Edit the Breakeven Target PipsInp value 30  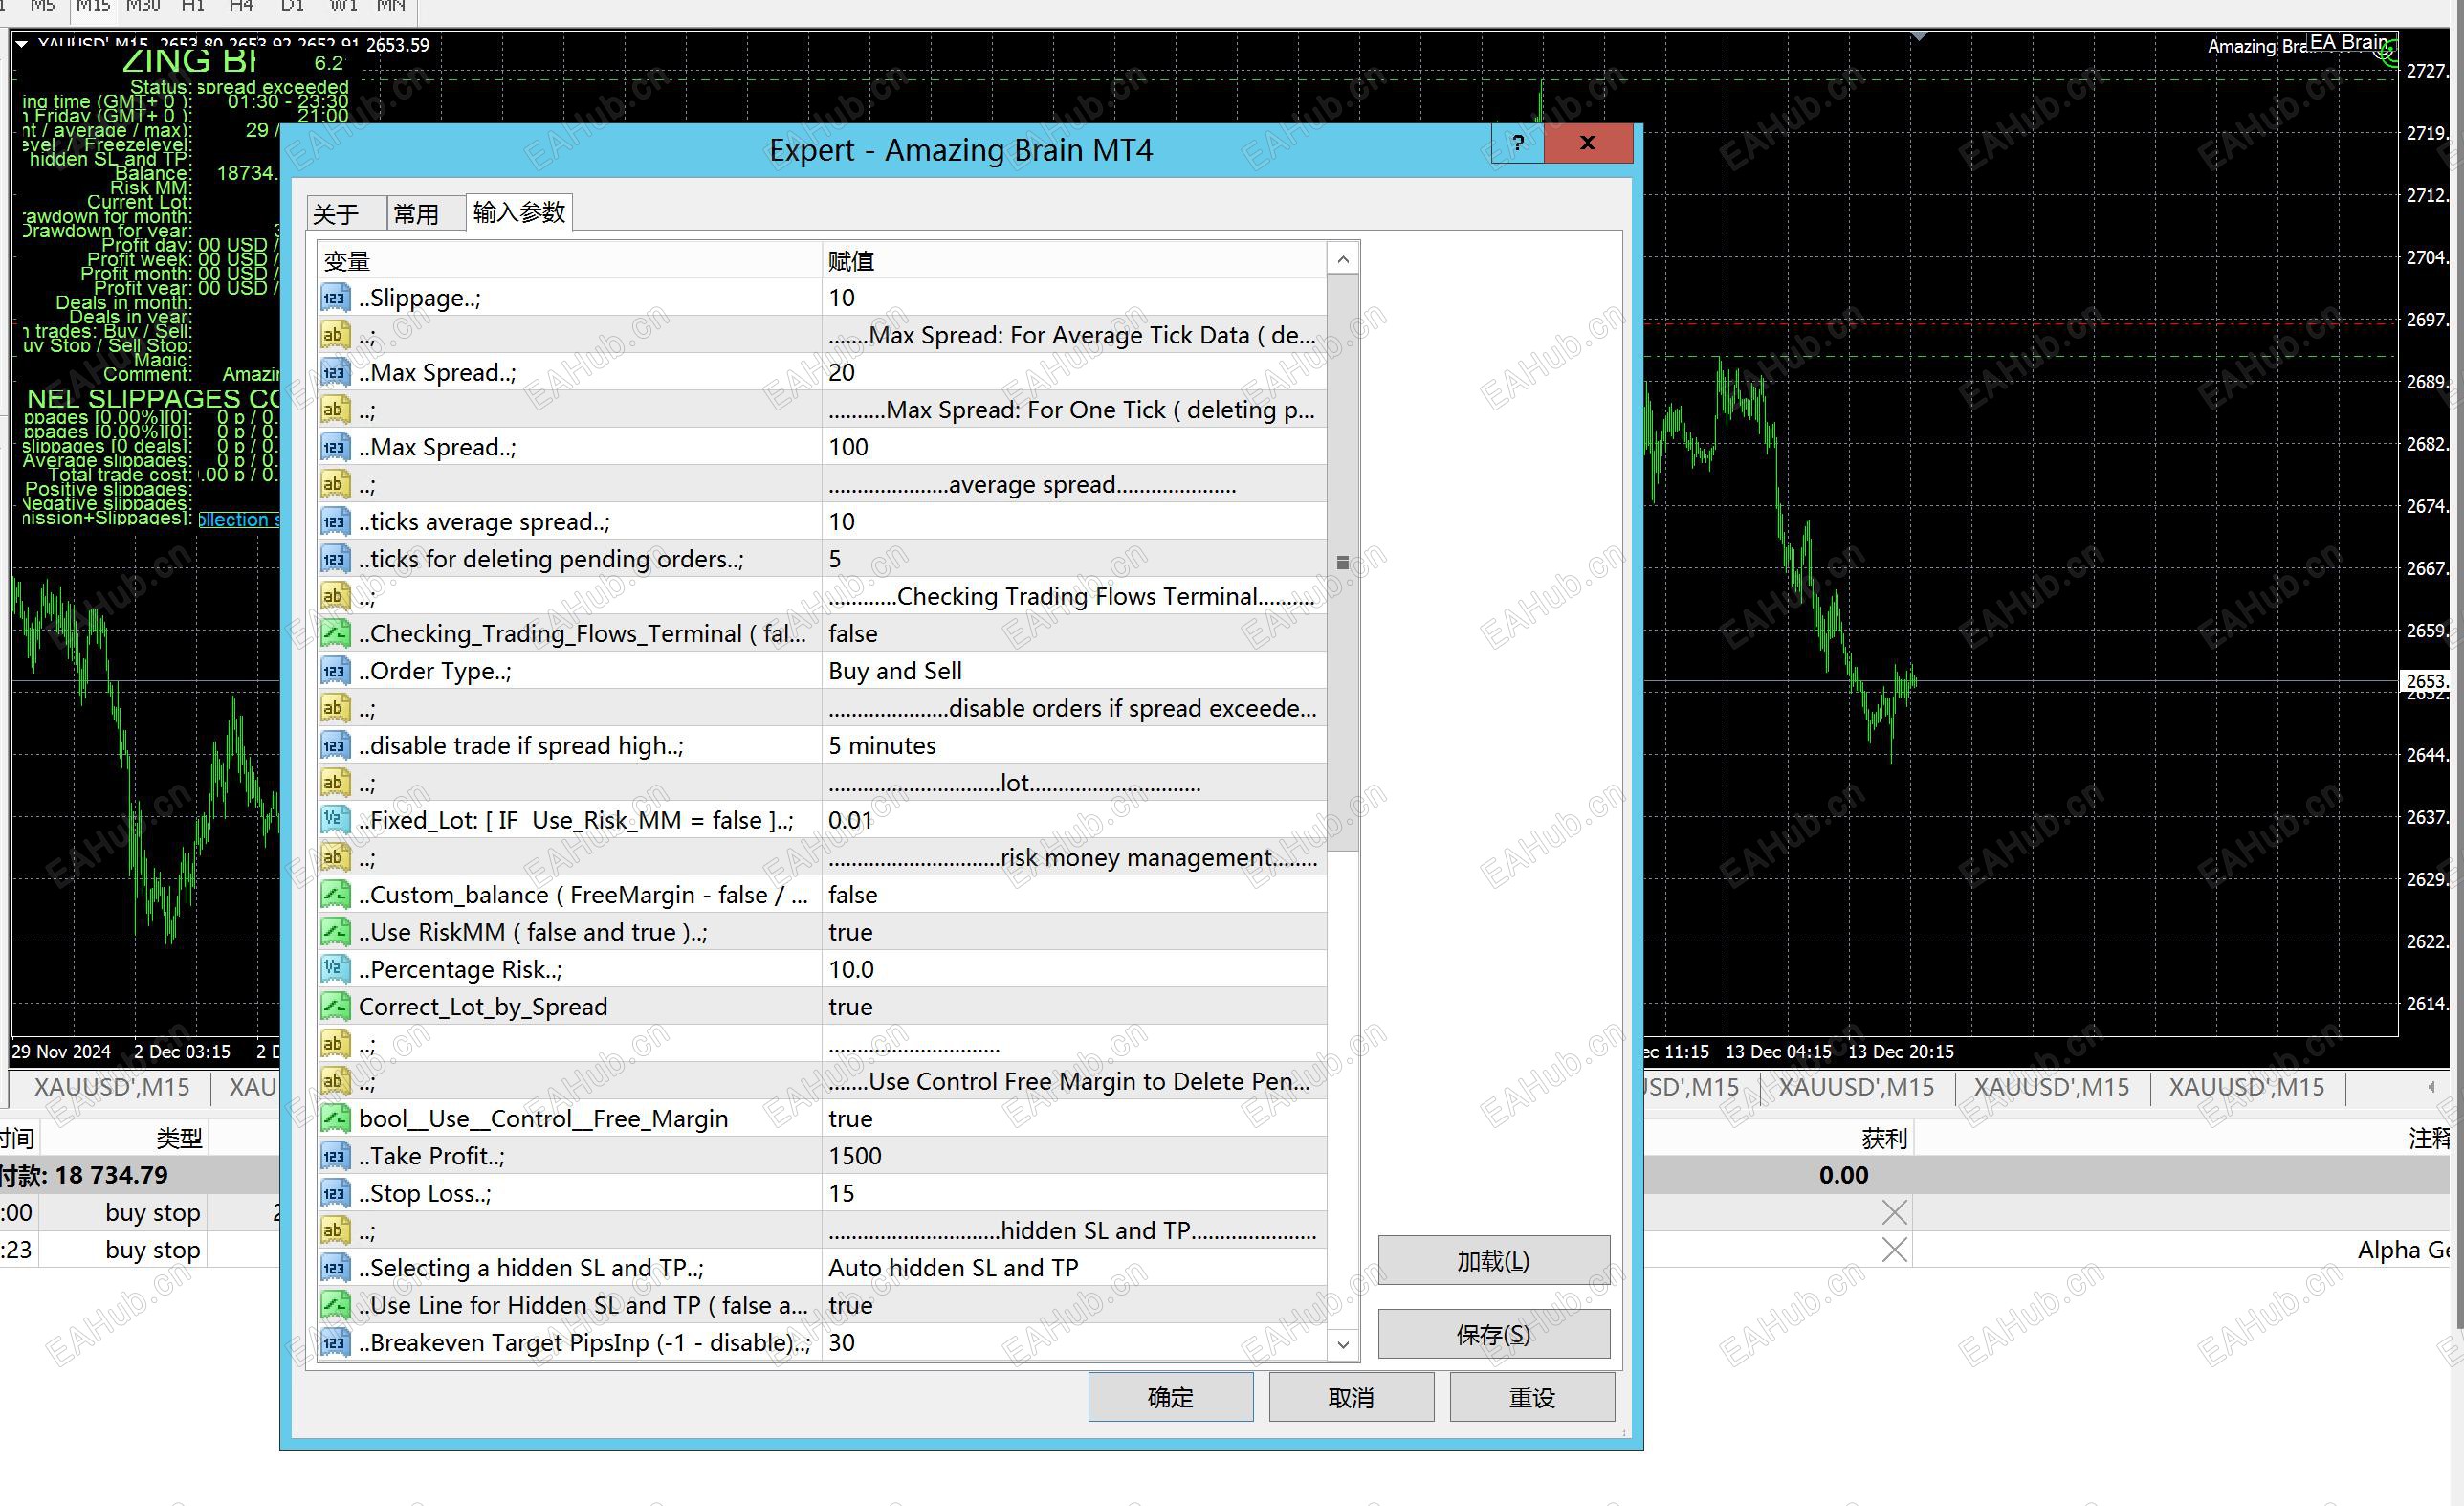click(1074, 1342)
